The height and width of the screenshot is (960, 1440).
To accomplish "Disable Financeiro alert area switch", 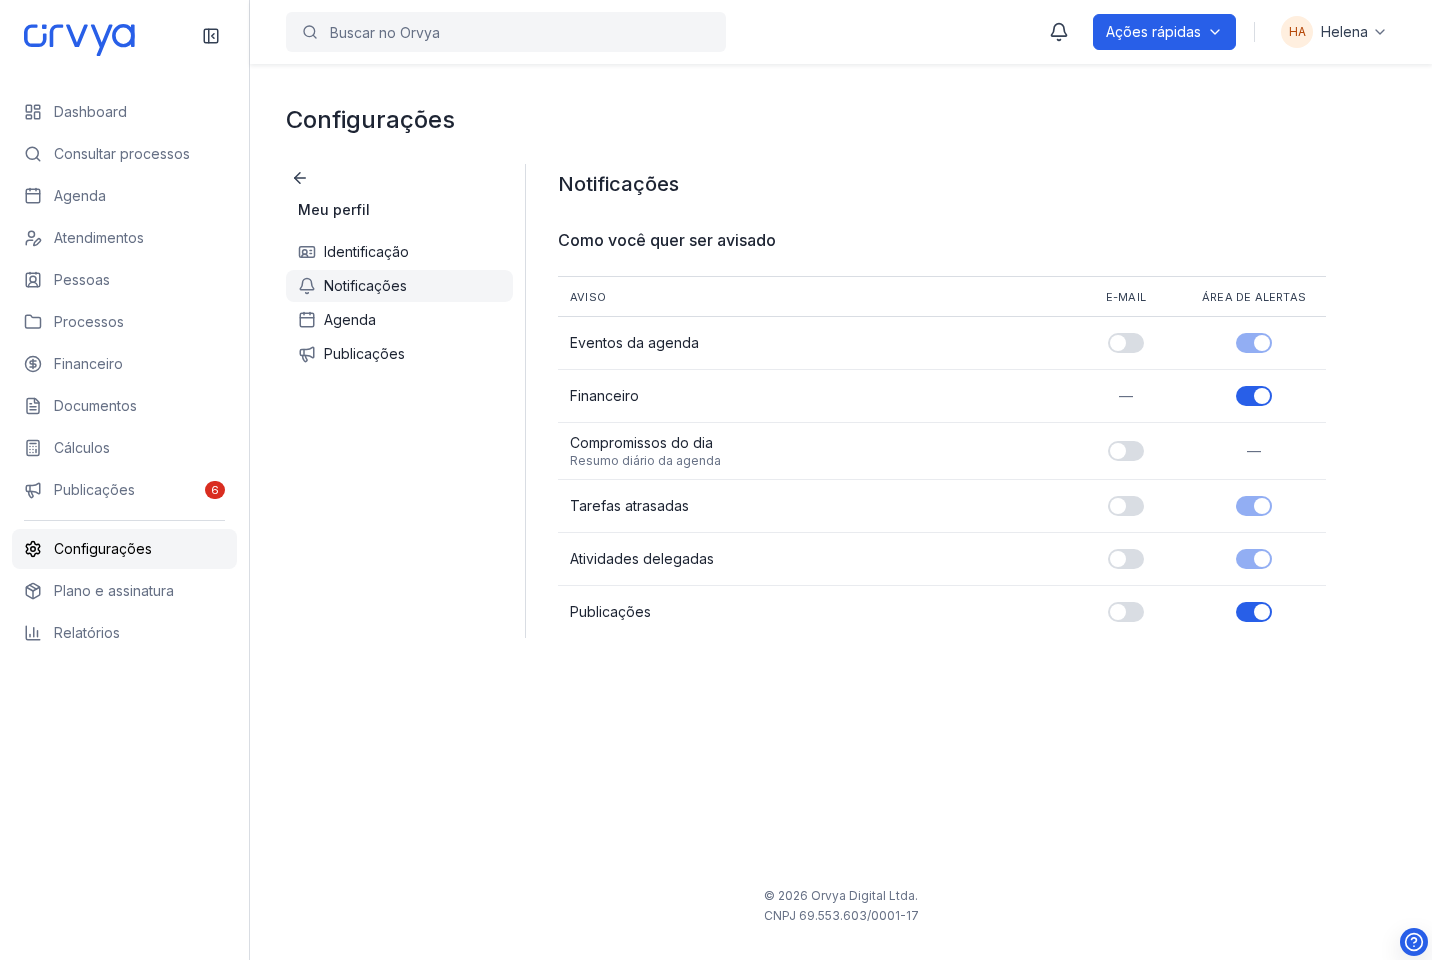I will 1254,396.
